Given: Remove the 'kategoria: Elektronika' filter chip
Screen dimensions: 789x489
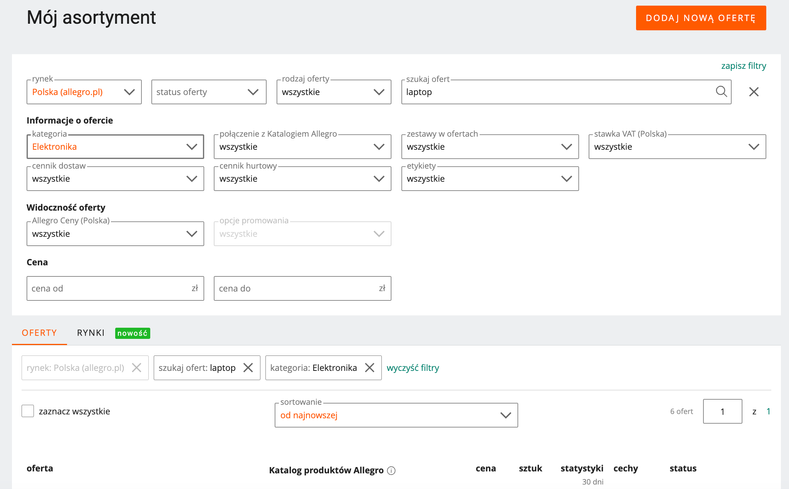Looking at the screenshot, I should (x=369, y=368).
